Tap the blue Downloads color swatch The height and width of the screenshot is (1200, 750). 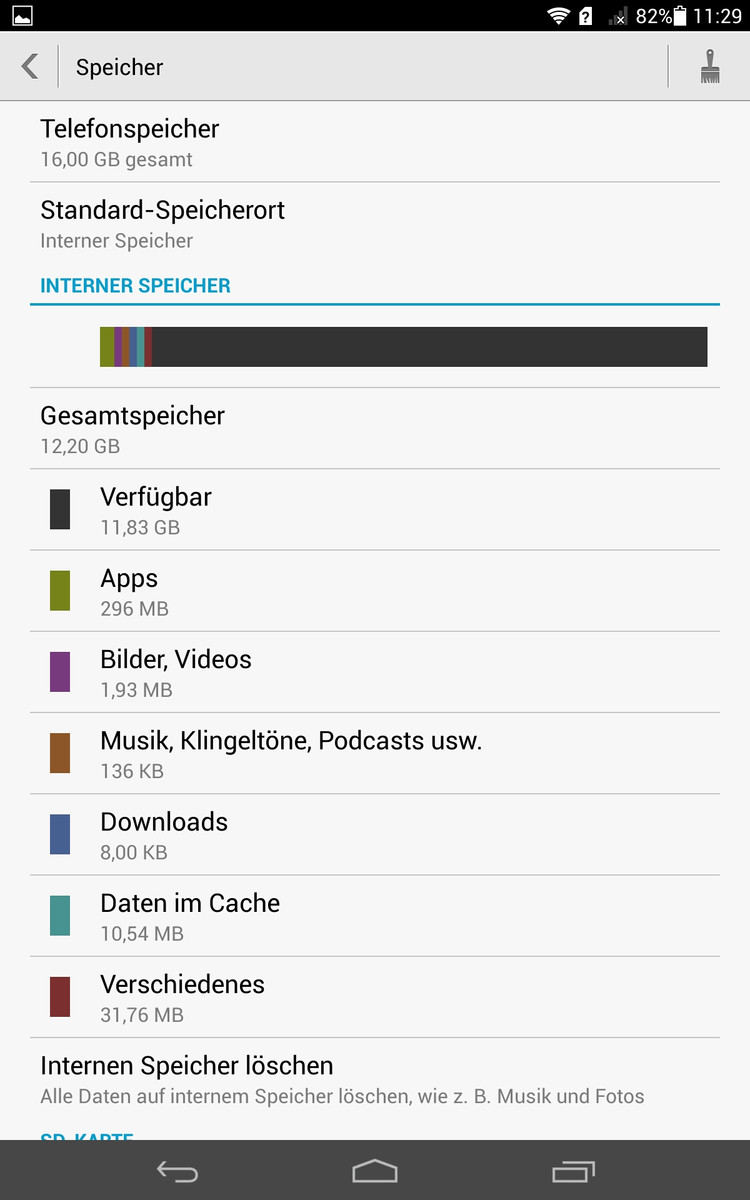pos(60,834)
